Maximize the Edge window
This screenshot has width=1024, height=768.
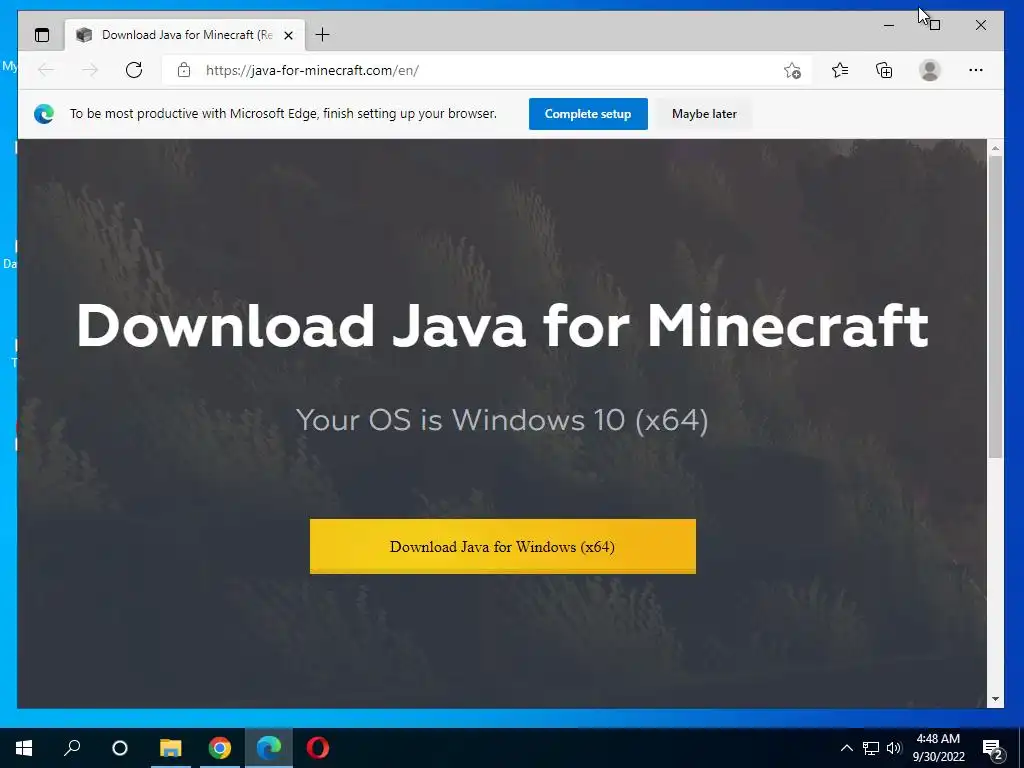tap(935, 25)
